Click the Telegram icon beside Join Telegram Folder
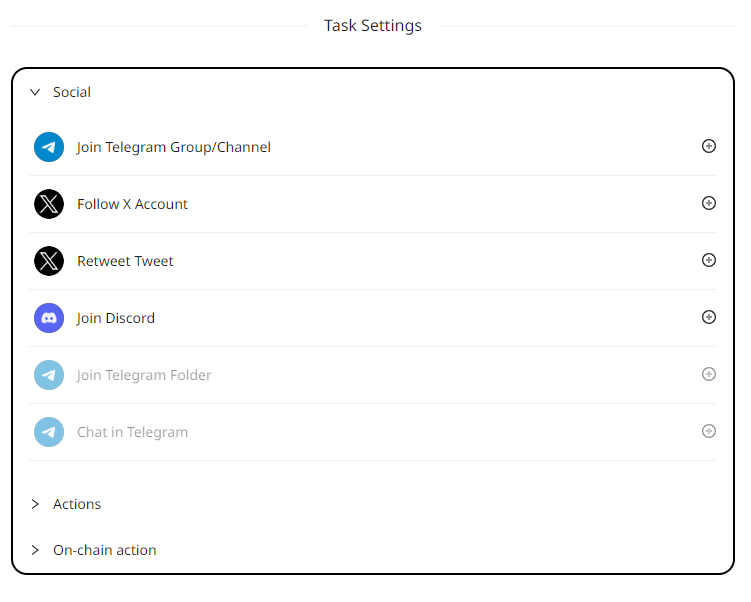 tap(49, 375)
